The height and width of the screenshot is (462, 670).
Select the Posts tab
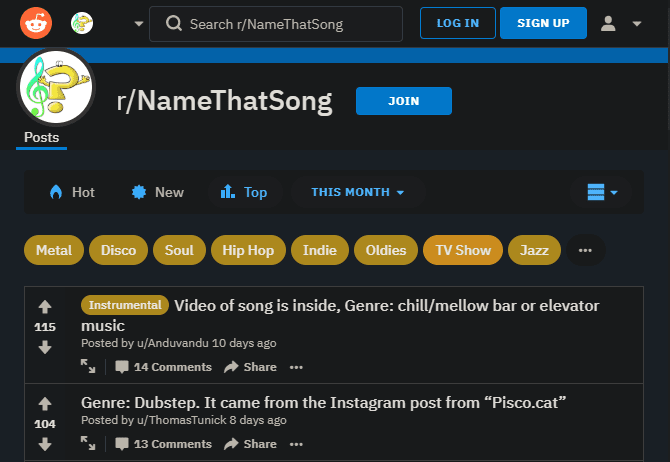41,137
